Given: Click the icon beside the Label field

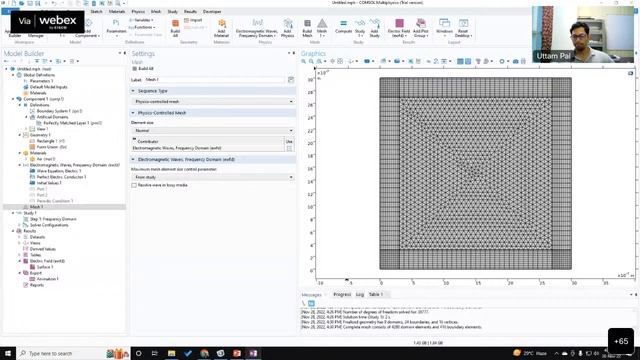Looking at the screenshot, I should [291, 80].
